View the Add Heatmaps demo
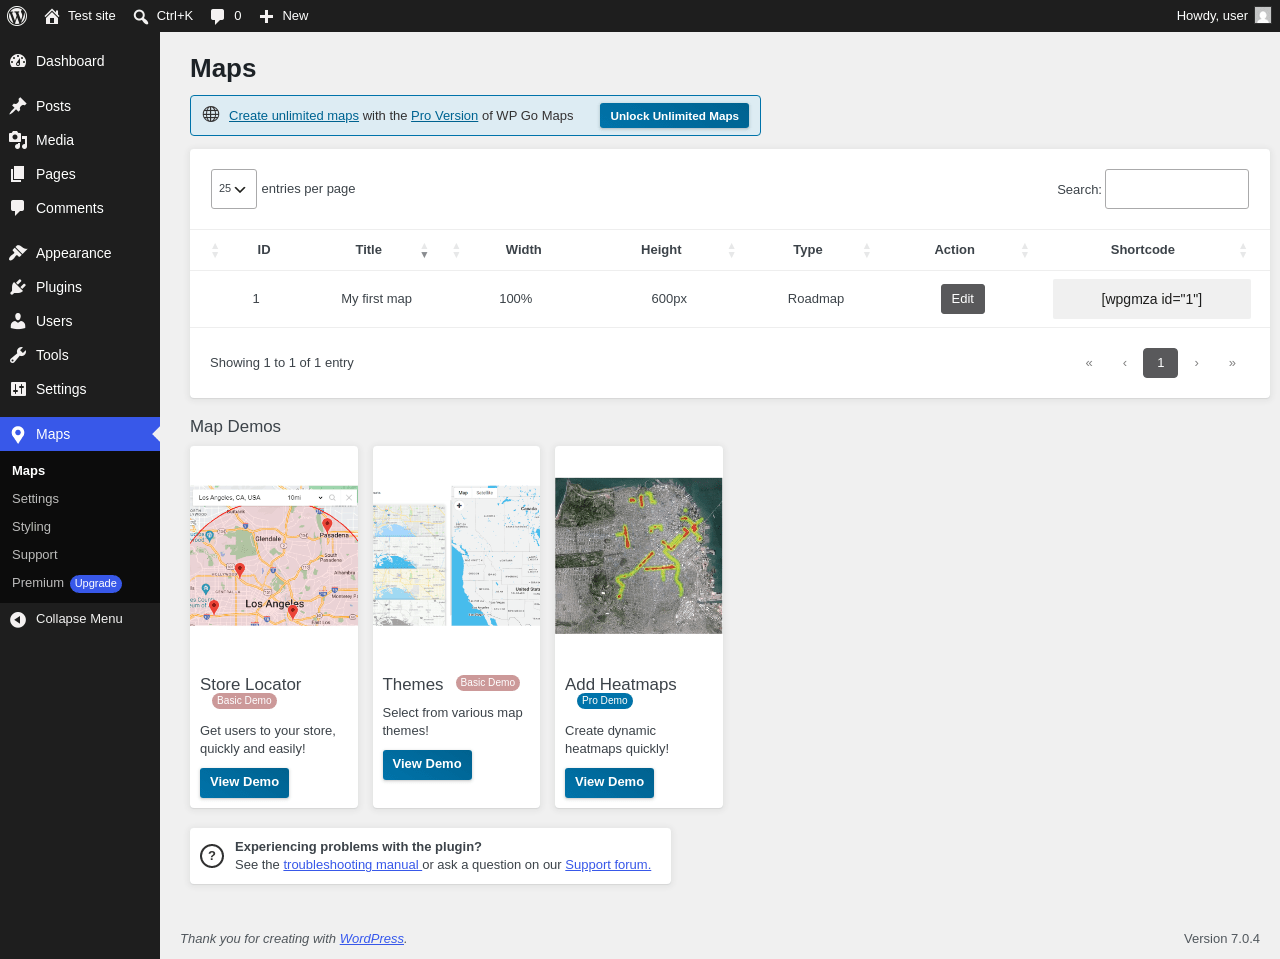1280x959 pixels. tap(609, 783)
